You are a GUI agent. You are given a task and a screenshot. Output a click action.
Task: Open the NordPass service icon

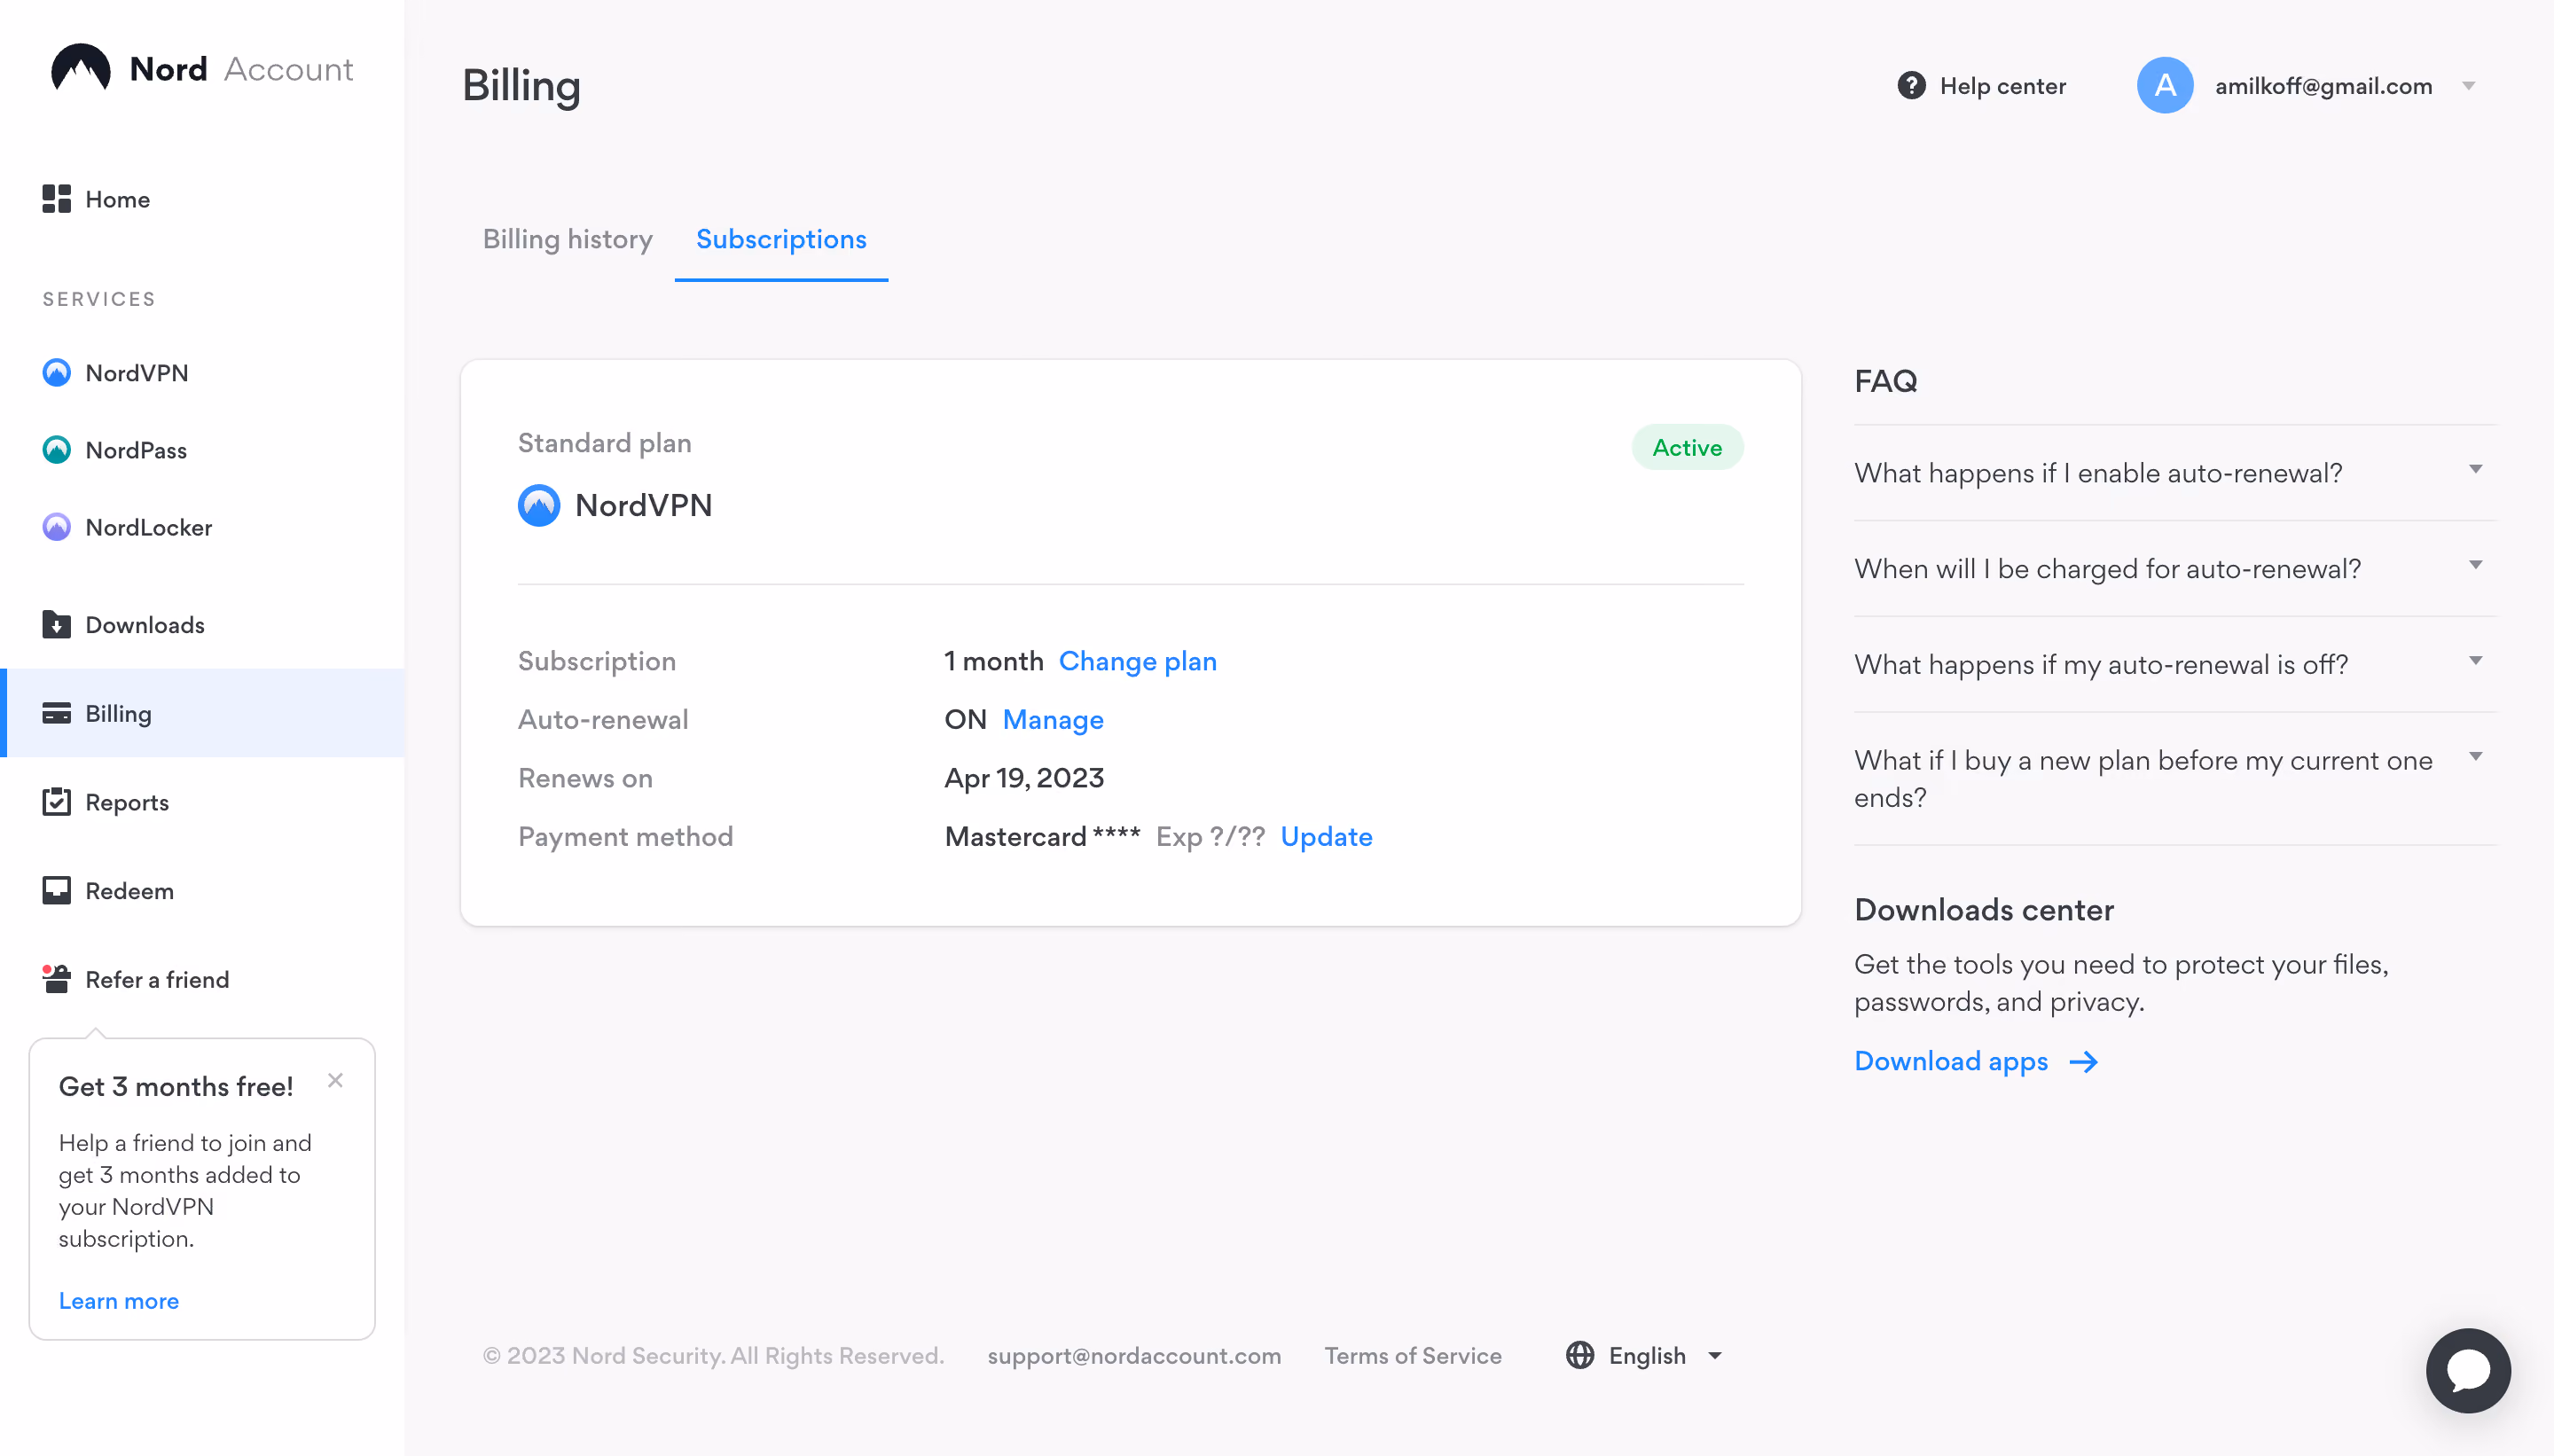pos(57,450)
